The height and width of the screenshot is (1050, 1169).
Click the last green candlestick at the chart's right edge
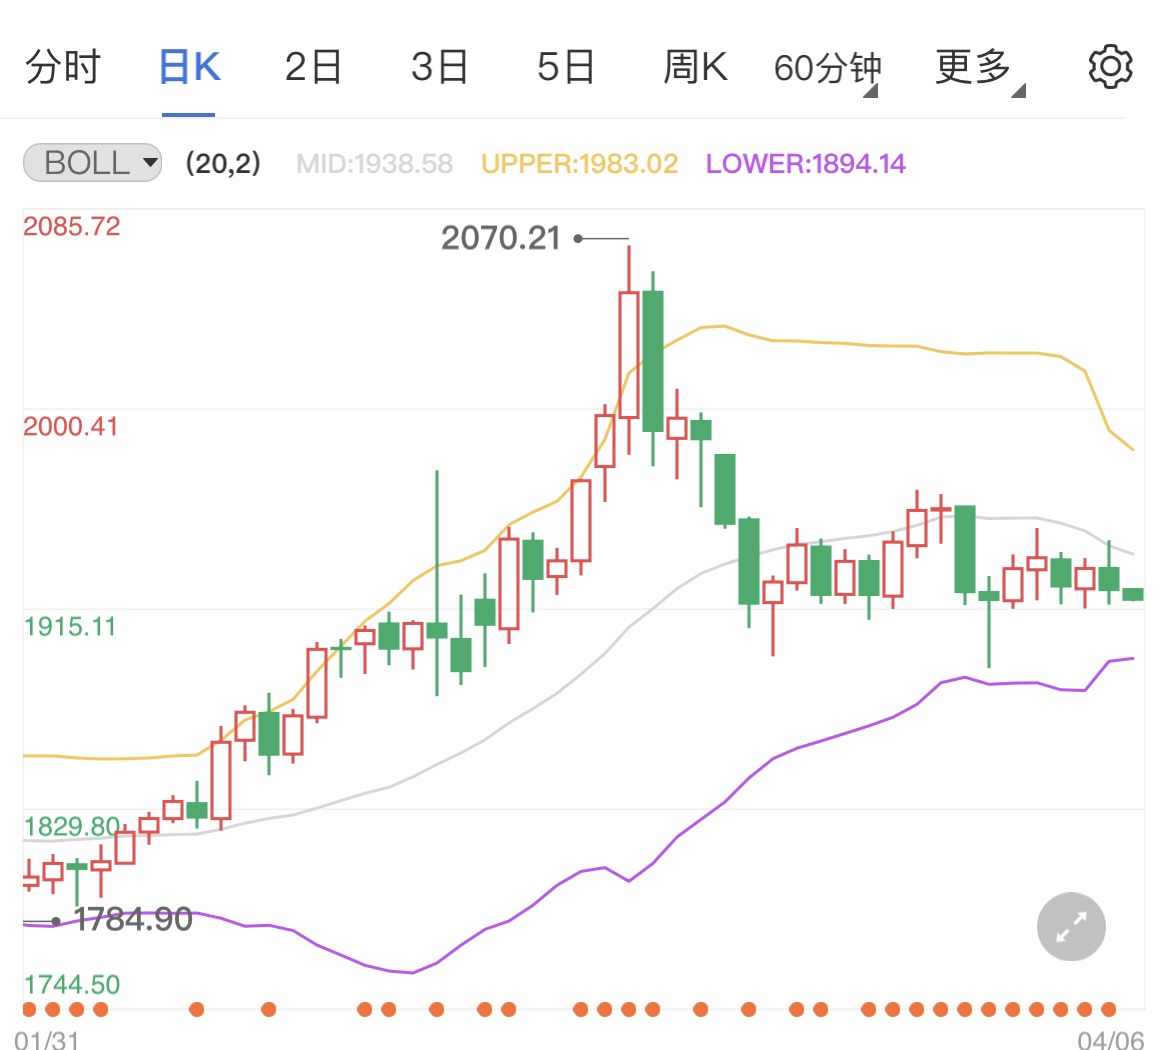tap(1133, 594)
